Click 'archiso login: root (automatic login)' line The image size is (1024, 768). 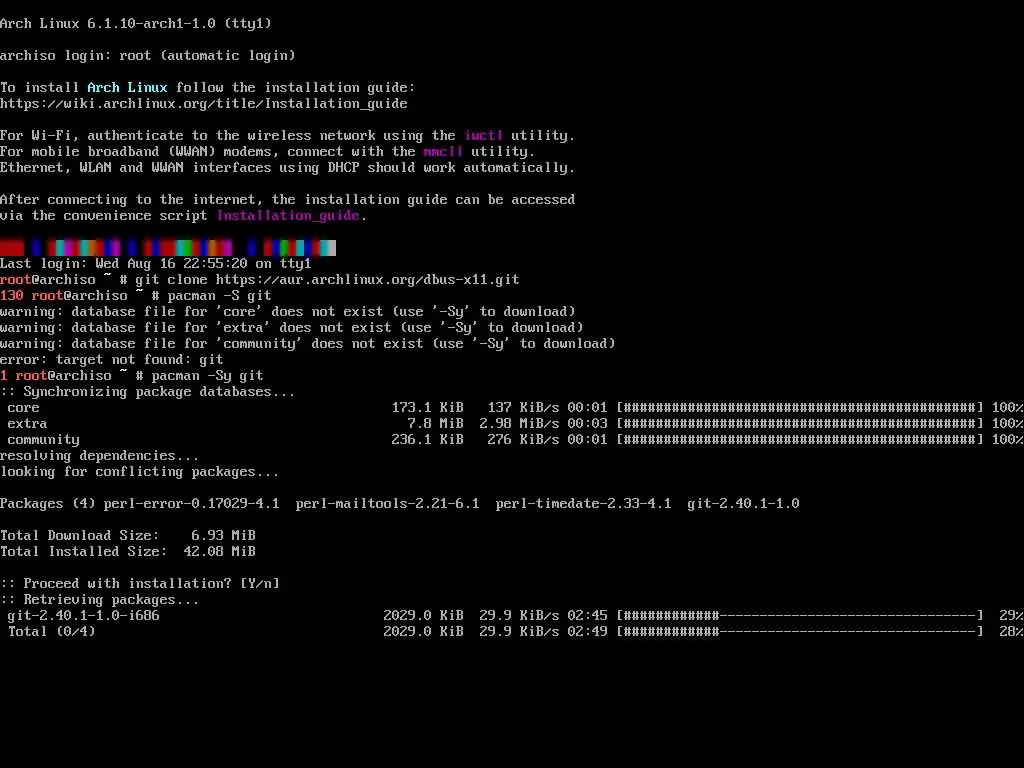coord(148,56)
